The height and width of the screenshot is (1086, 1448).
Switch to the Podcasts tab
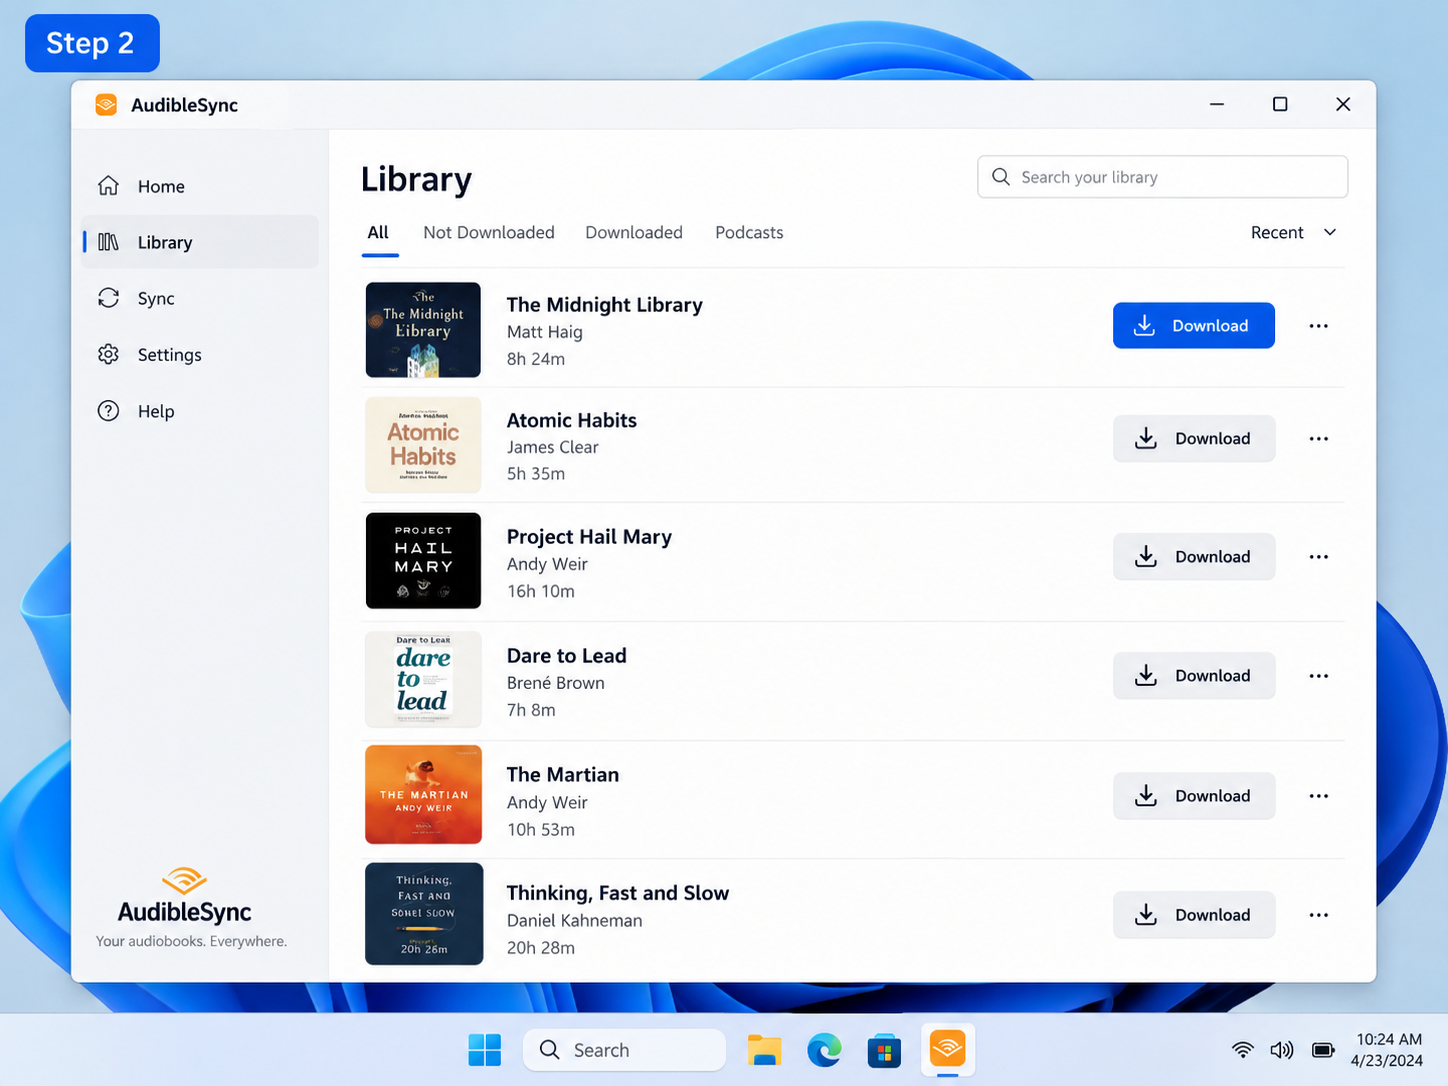pos(749,233)
